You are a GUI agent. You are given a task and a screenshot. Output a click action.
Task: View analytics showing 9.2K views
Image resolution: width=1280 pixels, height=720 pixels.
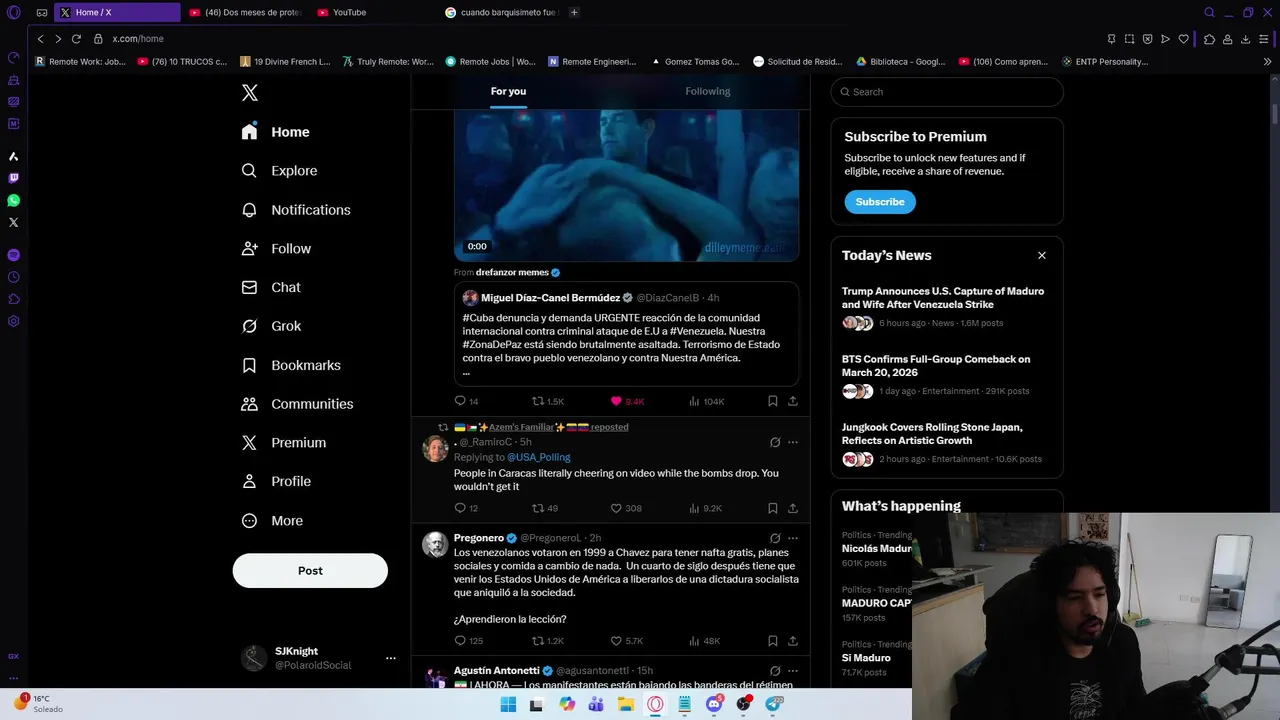706,508
